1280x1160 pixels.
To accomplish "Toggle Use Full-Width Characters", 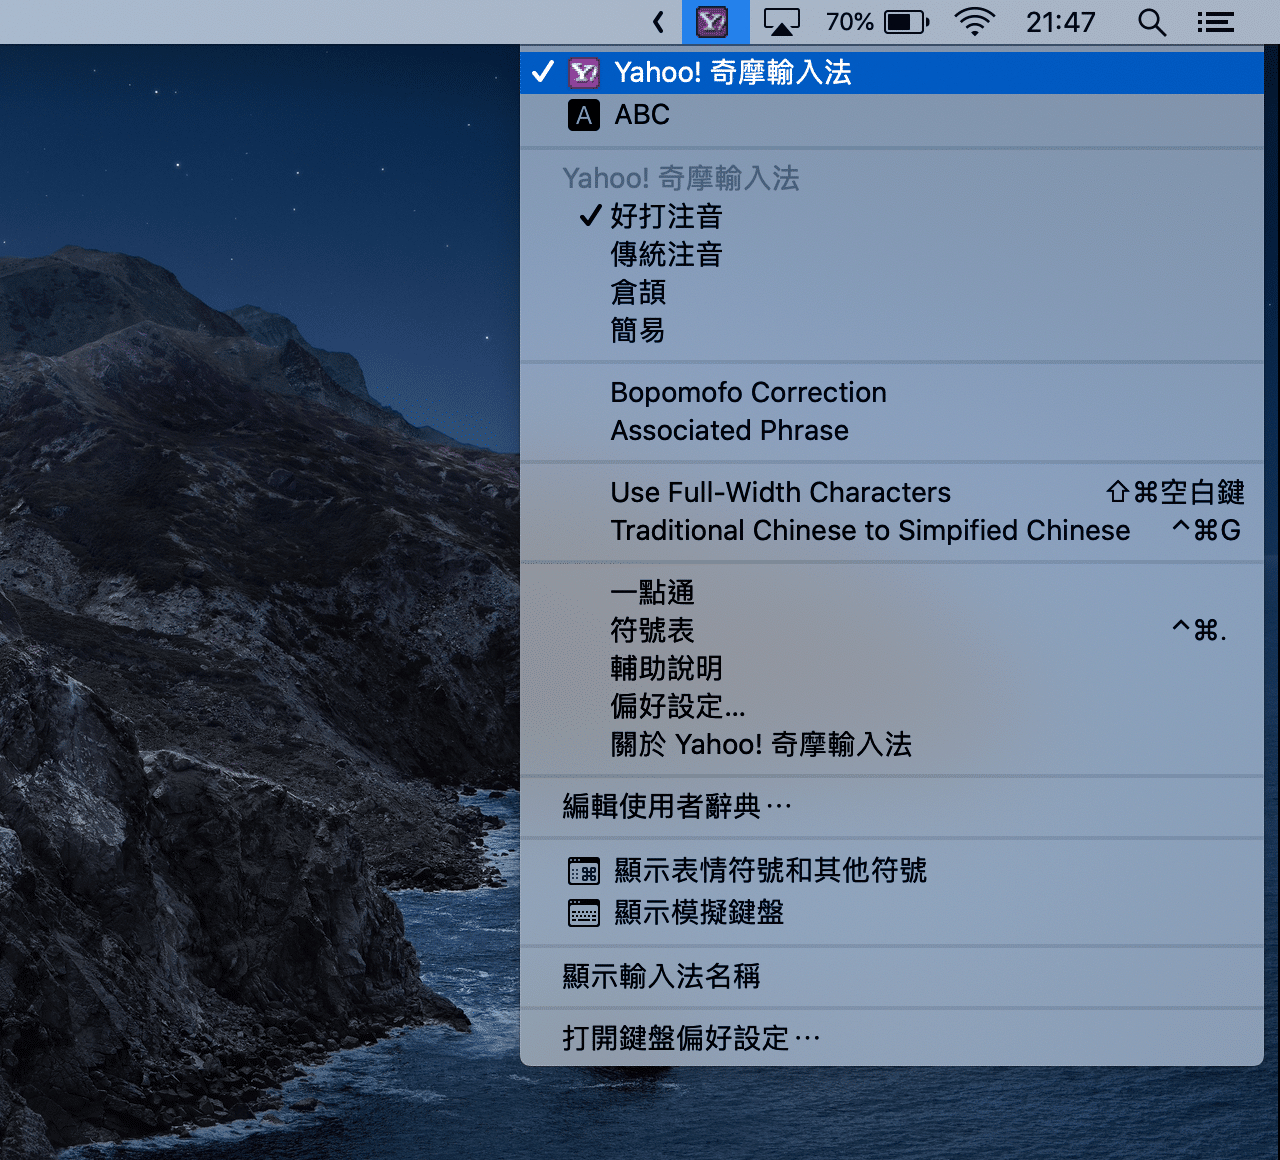I will [x=892, y=492].
